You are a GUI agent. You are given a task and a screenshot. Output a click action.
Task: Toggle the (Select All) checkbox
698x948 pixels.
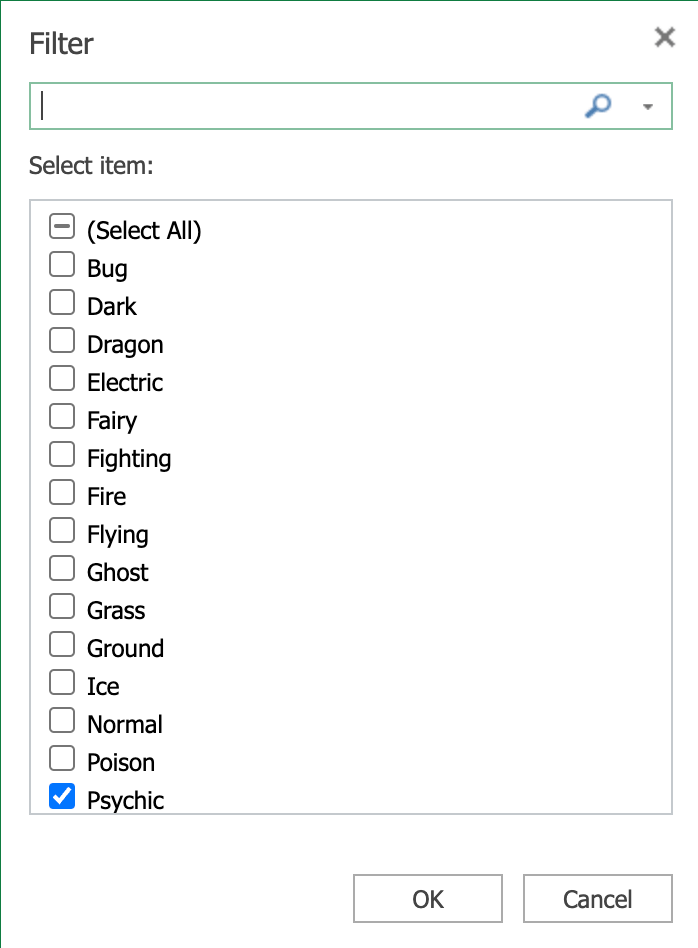(x=62, y=226)
